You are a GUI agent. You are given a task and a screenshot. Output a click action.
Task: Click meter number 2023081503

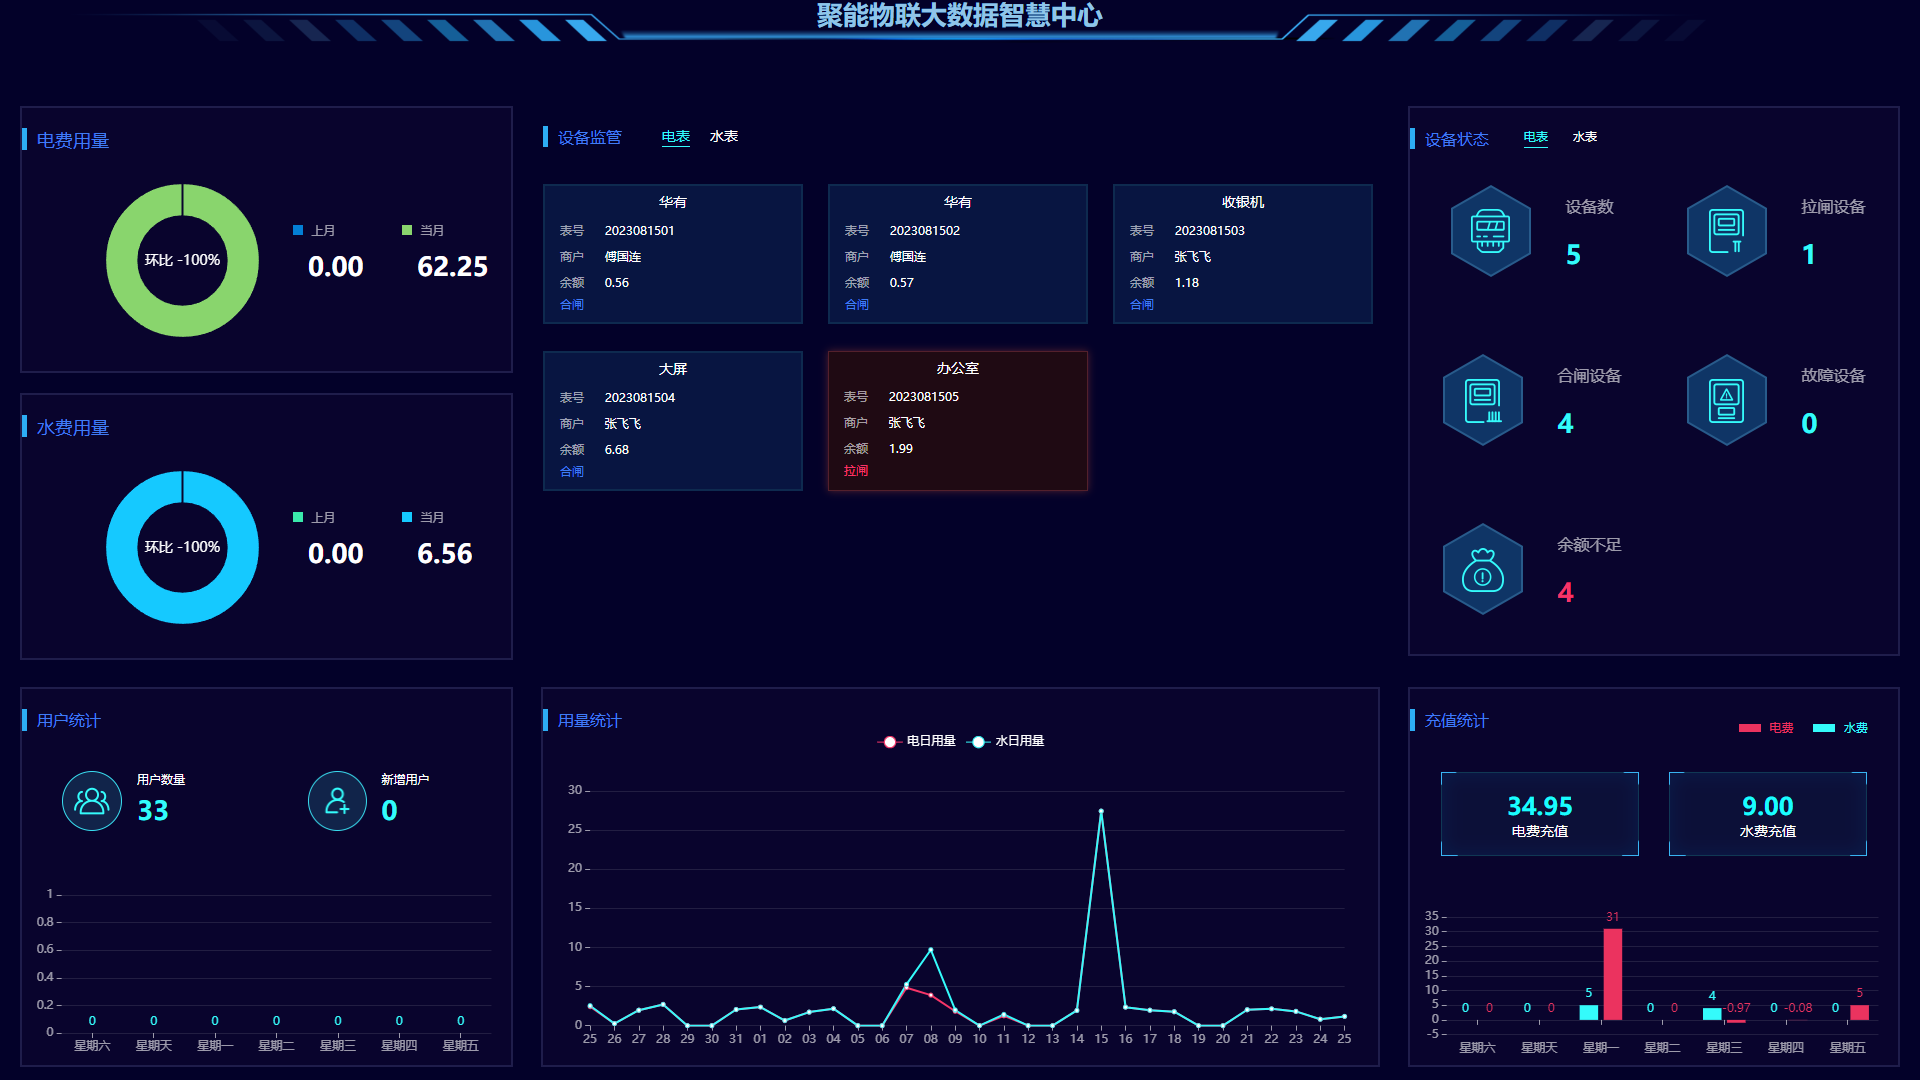click(x=1210, y=231)
